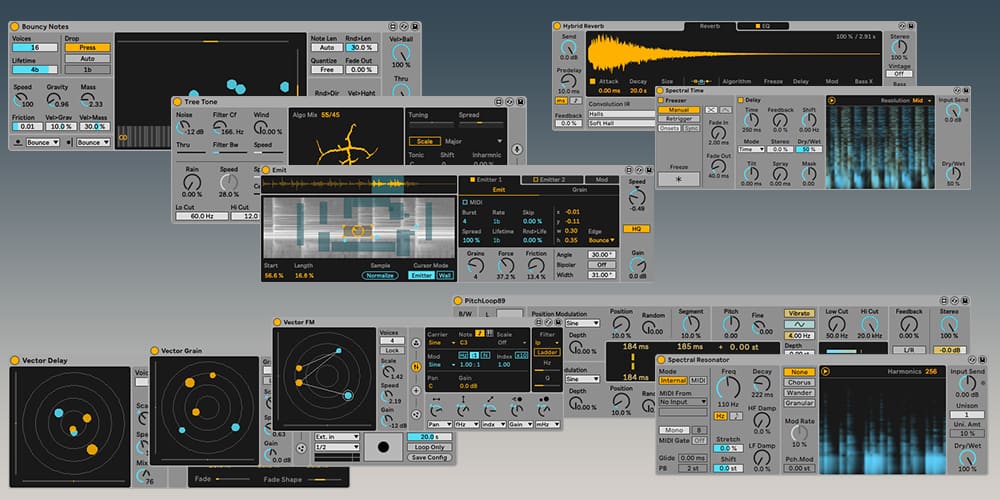1000x500 pixels.
Task: Open Ext. In dropdown in Vector Grain
Action: (337, 437)
